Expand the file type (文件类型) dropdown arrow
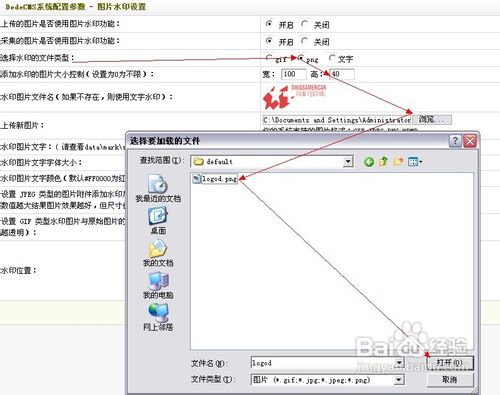The height and width of the screenshot is (395, 500). click(399, 380)
